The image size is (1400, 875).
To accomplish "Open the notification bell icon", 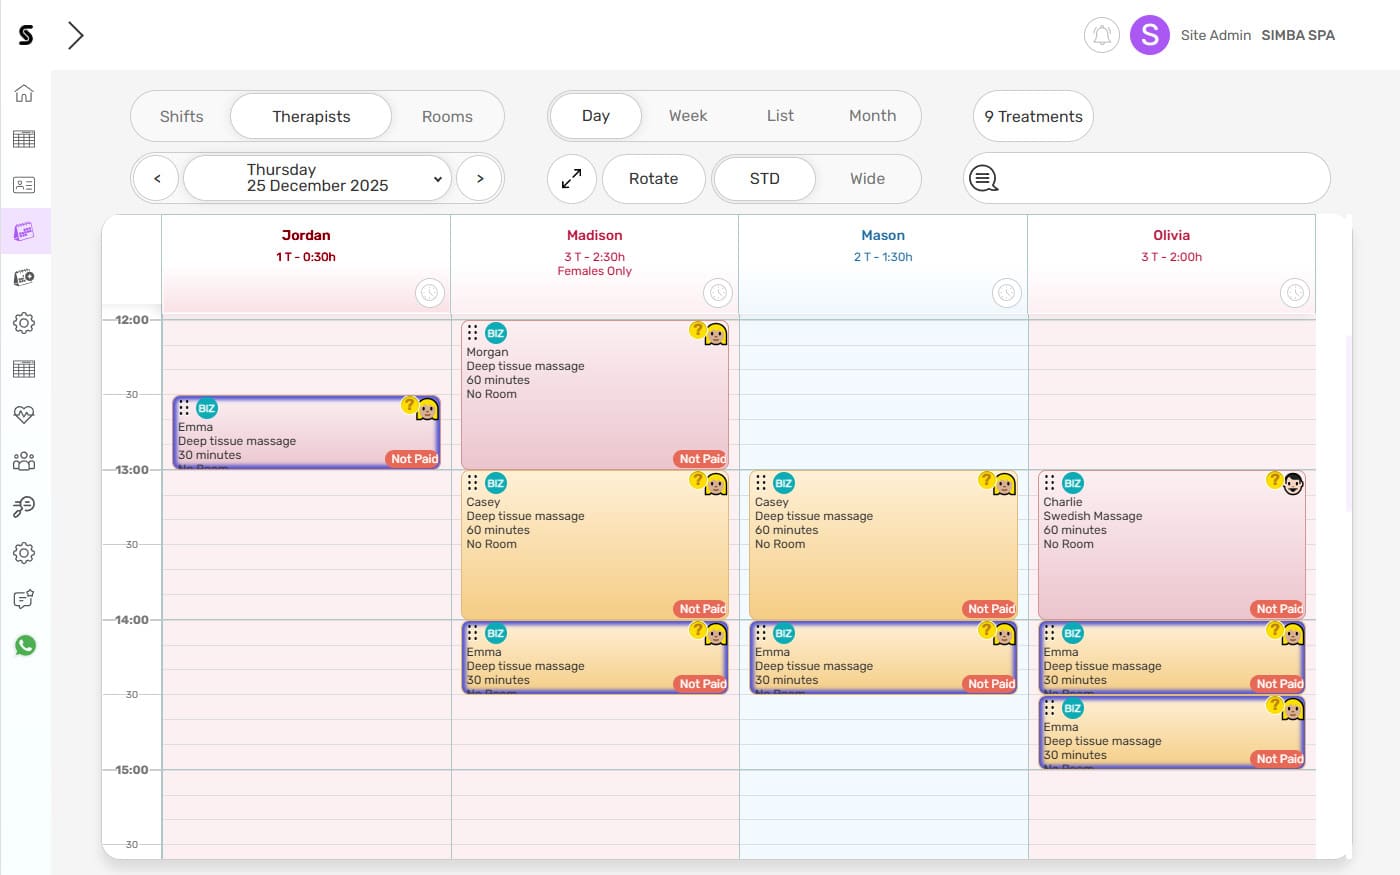I will tap(1101, 35).
